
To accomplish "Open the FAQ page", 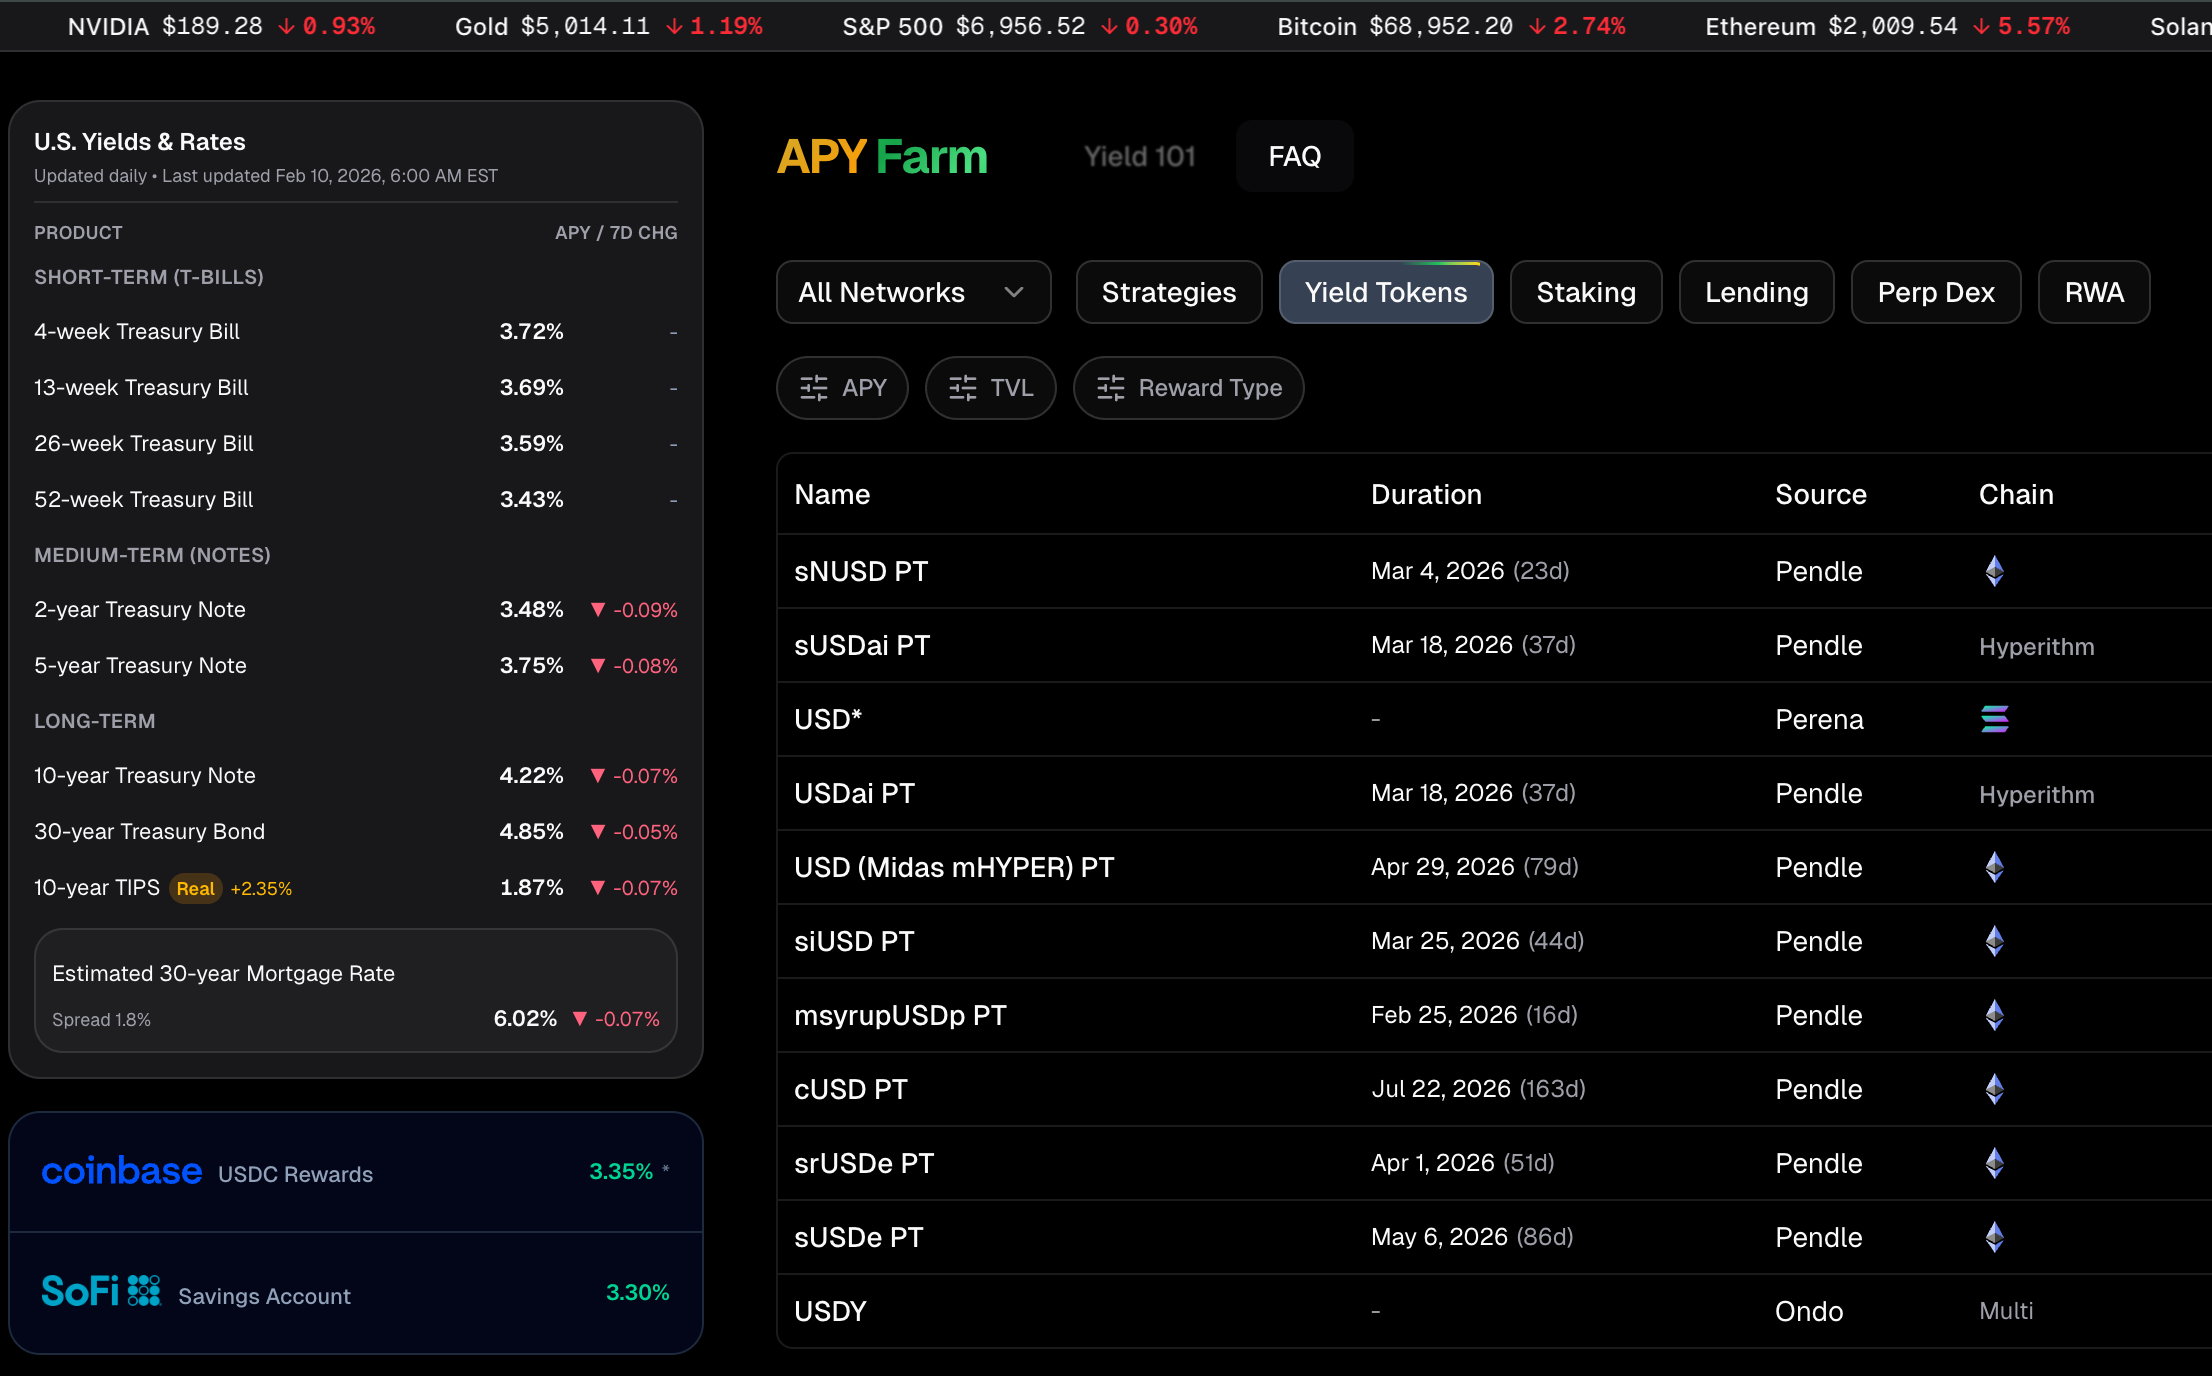I will [1294, 156].
